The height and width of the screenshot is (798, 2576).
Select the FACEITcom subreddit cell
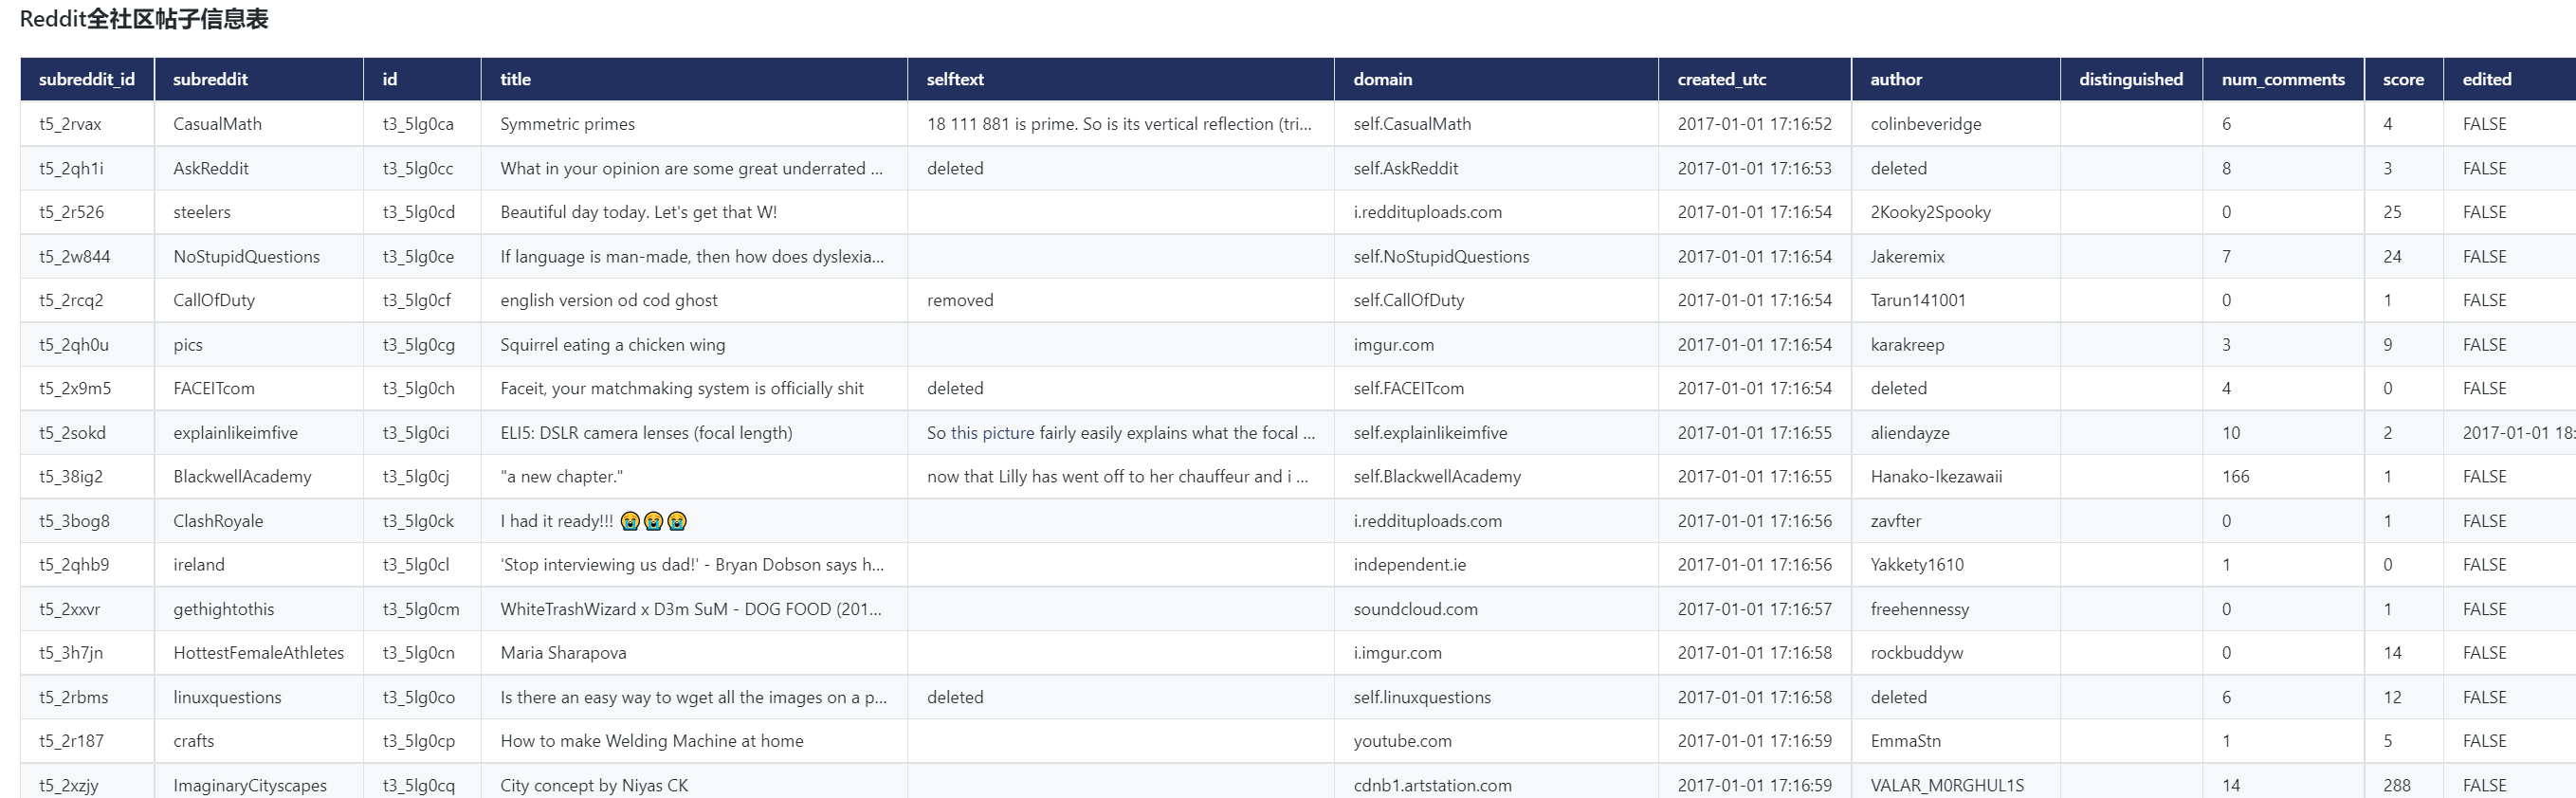(259, 388)
